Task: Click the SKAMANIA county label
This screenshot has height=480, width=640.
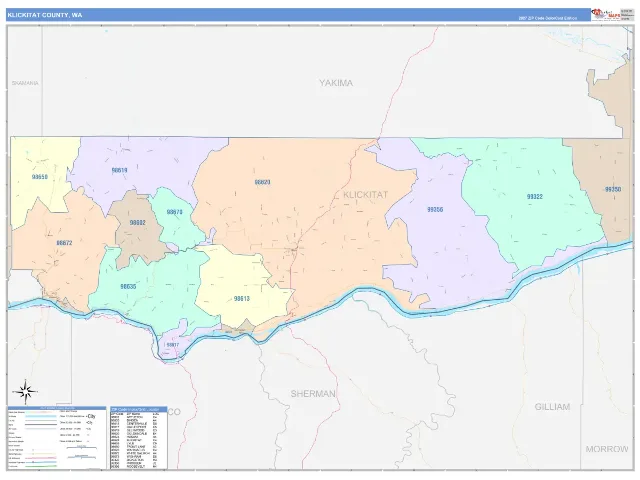Action: 25,83
